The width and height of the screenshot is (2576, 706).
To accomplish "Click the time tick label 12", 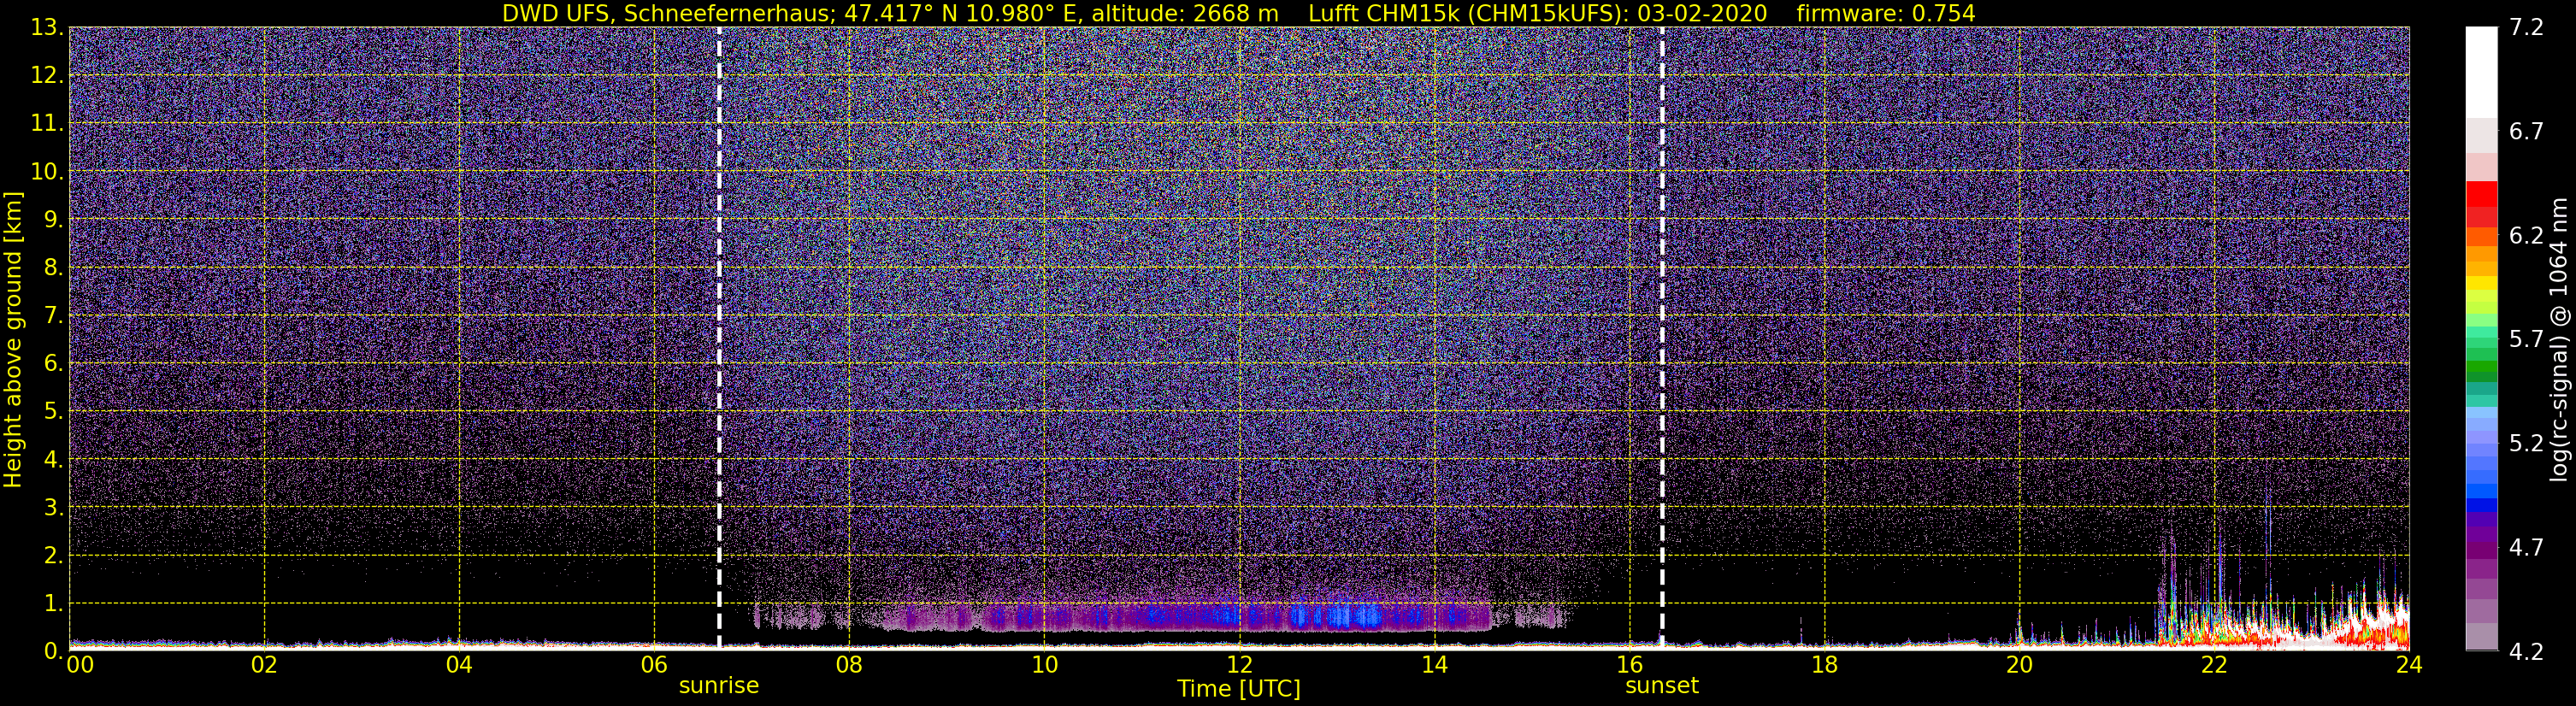I will point(1239,665).
